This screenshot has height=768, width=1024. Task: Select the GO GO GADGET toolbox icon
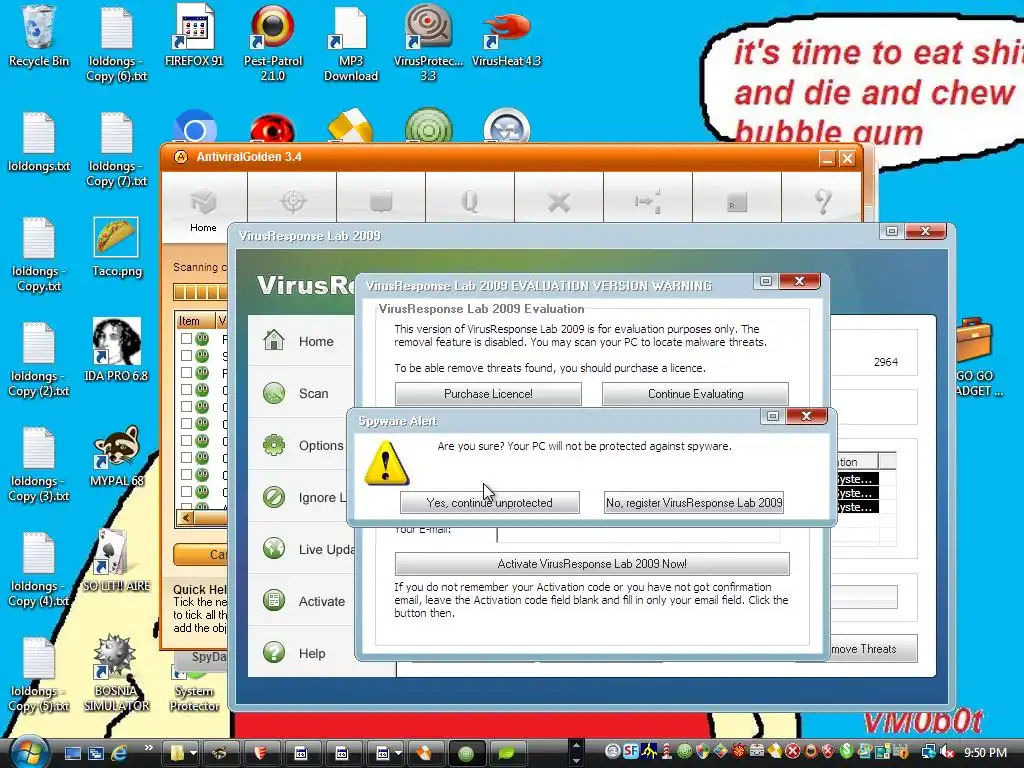(x=976, y=358)
